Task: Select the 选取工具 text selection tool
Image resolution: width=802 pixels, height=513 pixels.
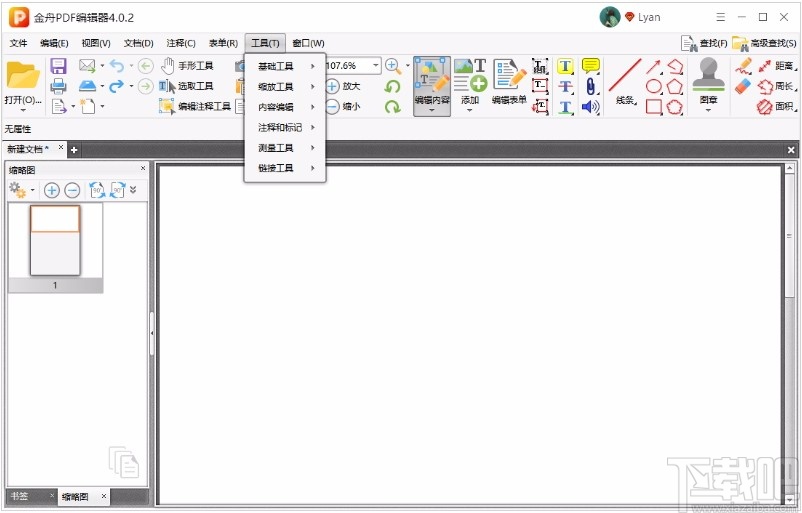Action: coord(186,86)
